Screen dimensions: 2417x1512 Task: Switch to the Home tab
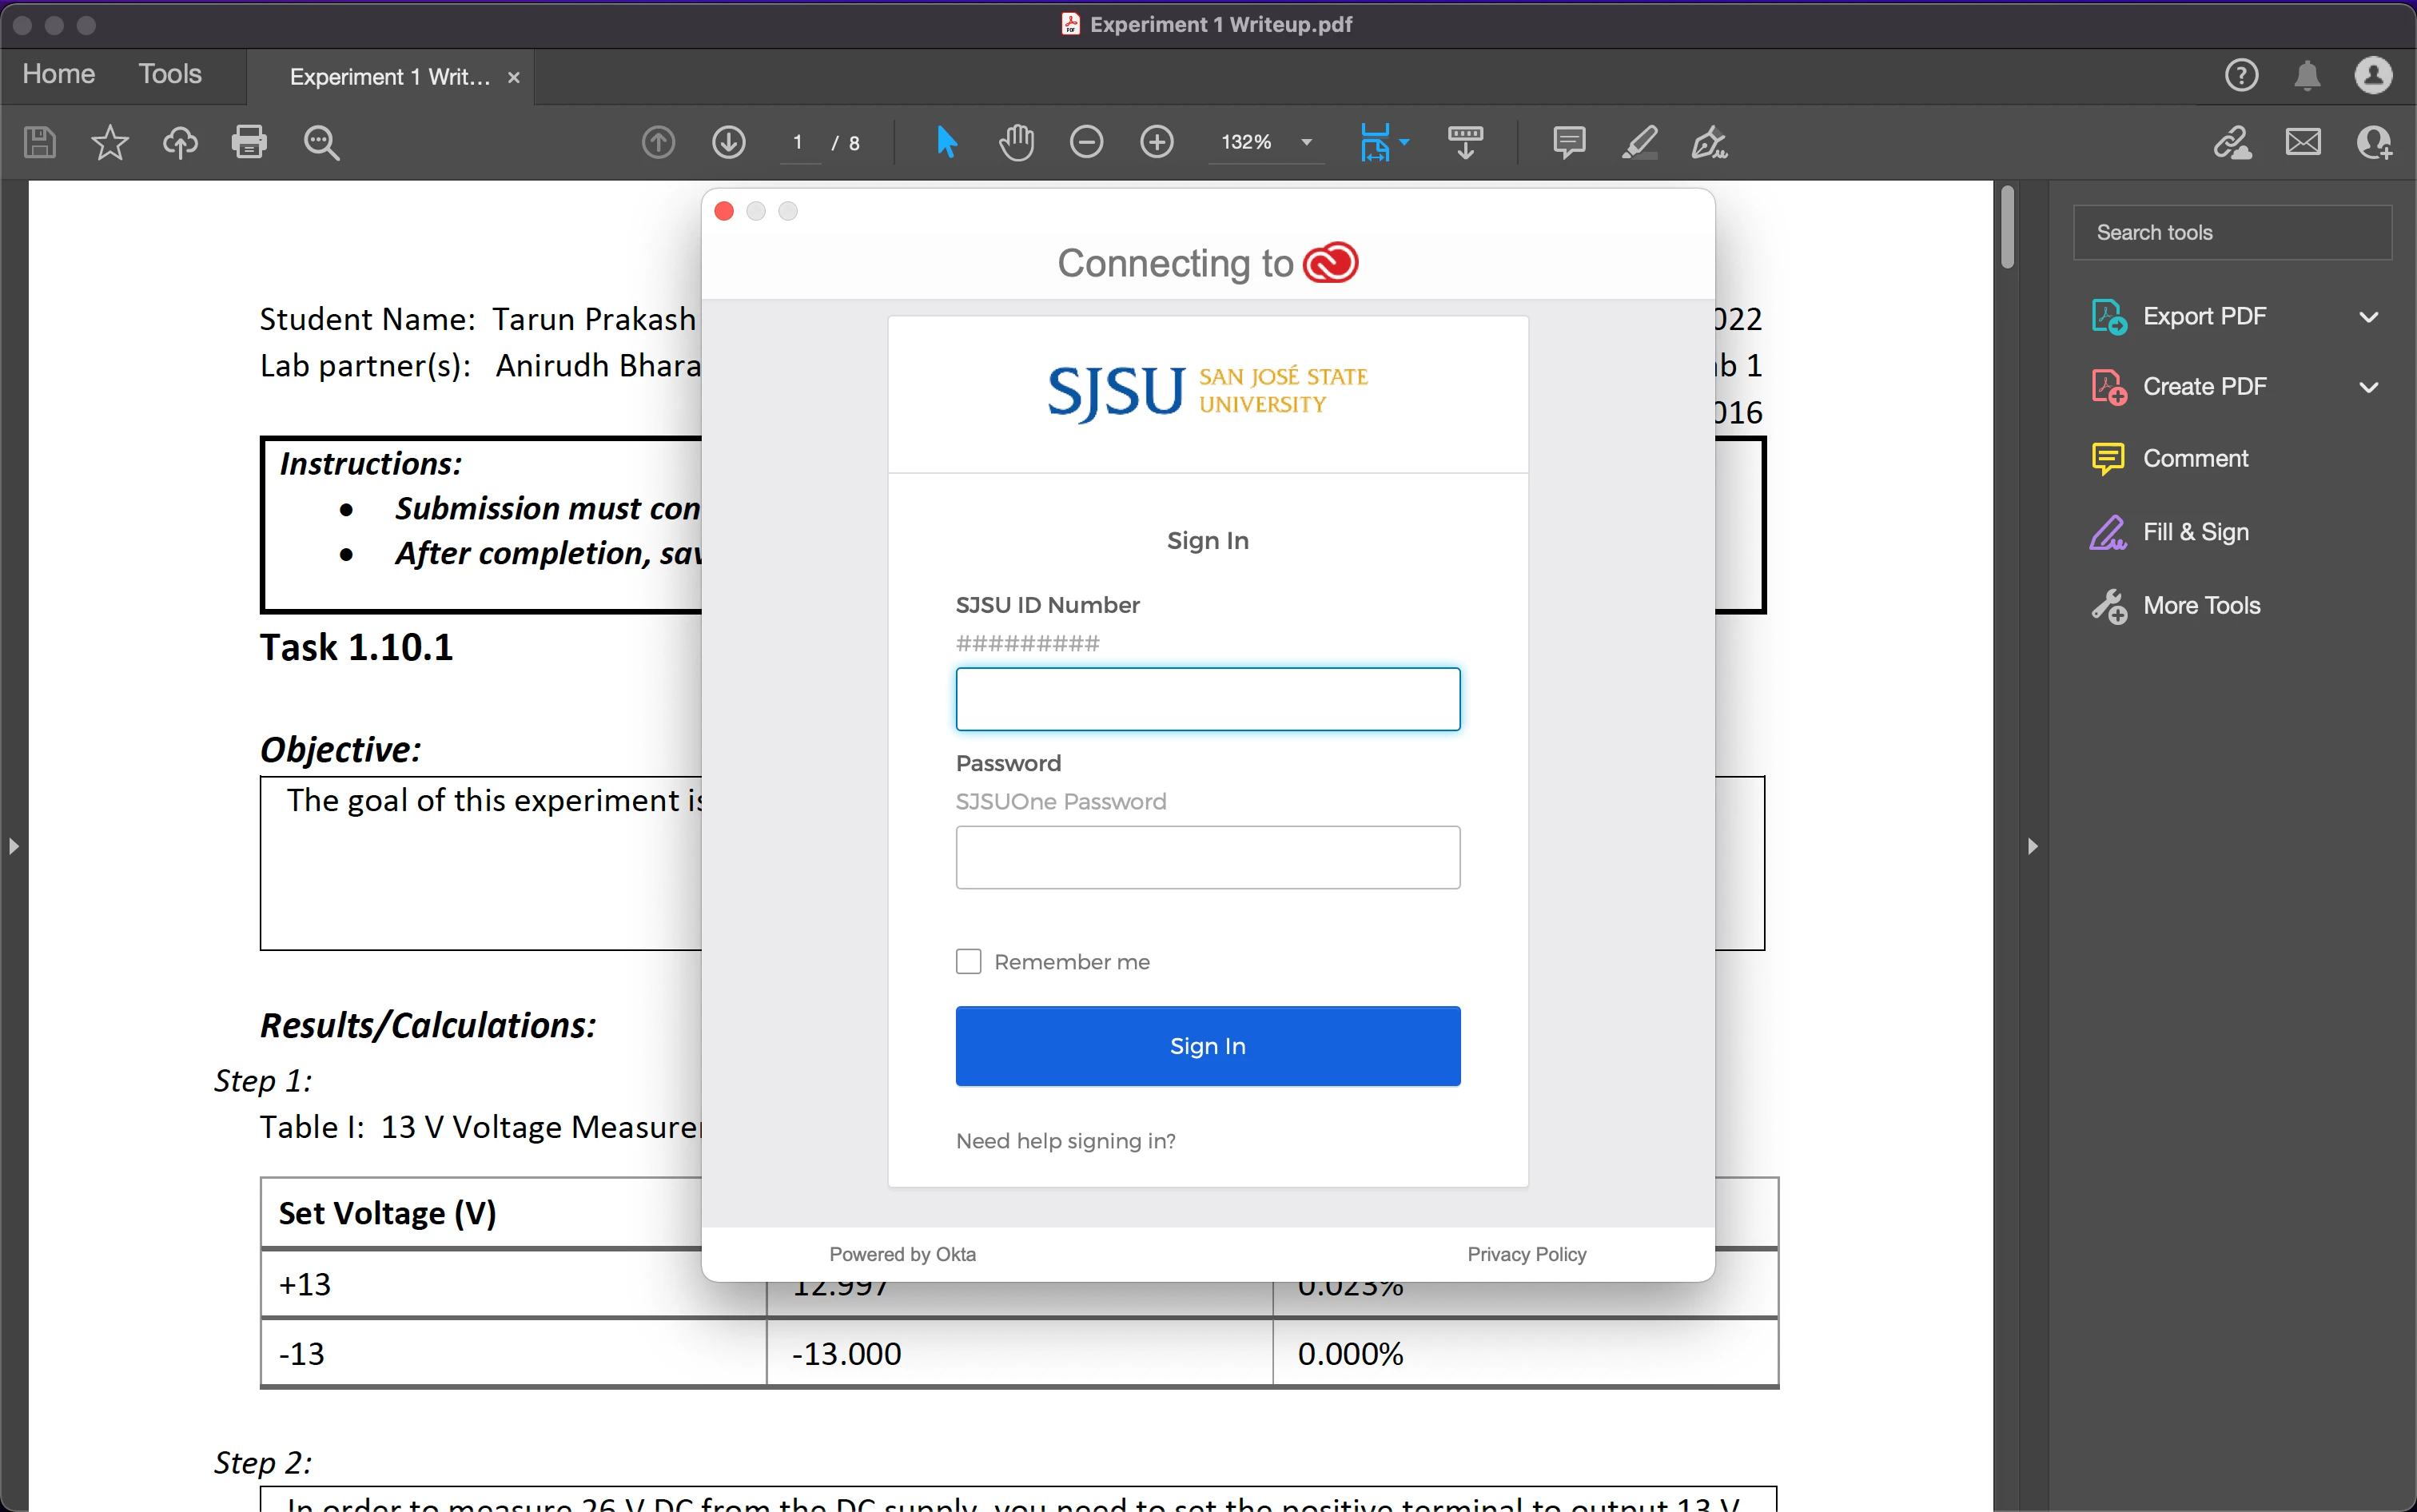[x=58, y=74]
